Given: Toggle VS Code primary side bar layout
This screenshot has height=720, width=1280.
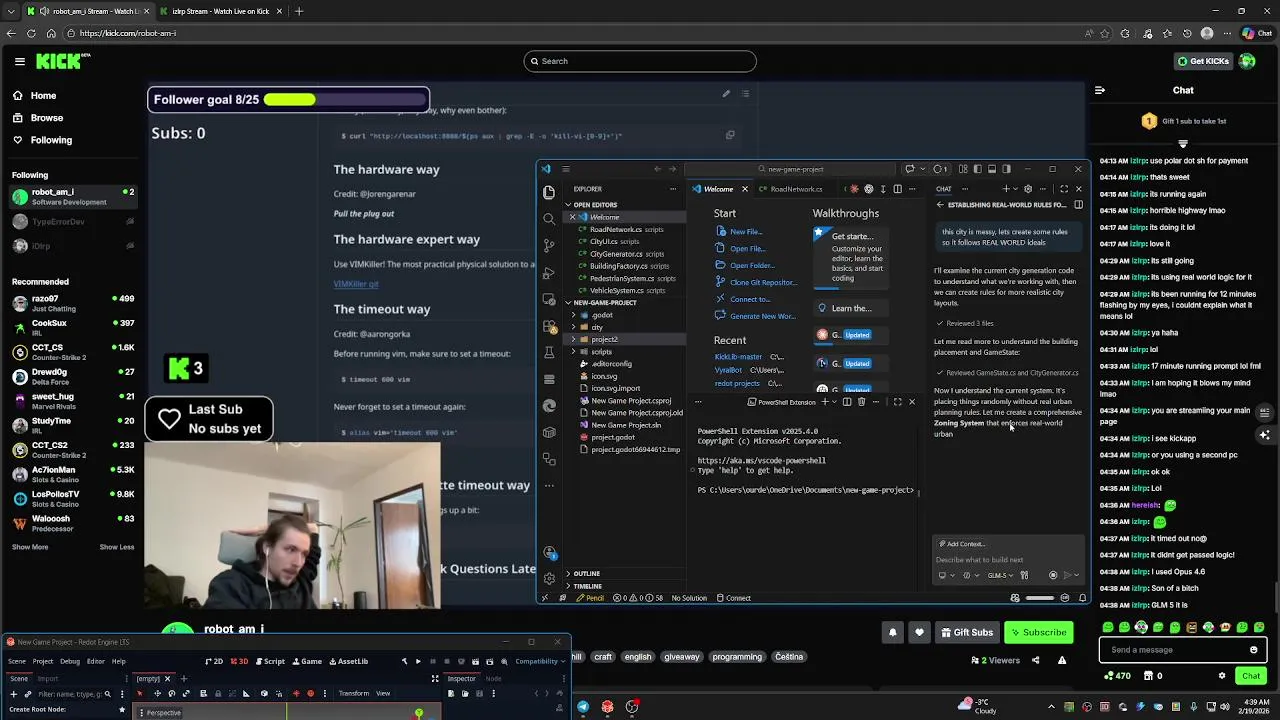Looking at the screenshot, I should coord(977,169).
